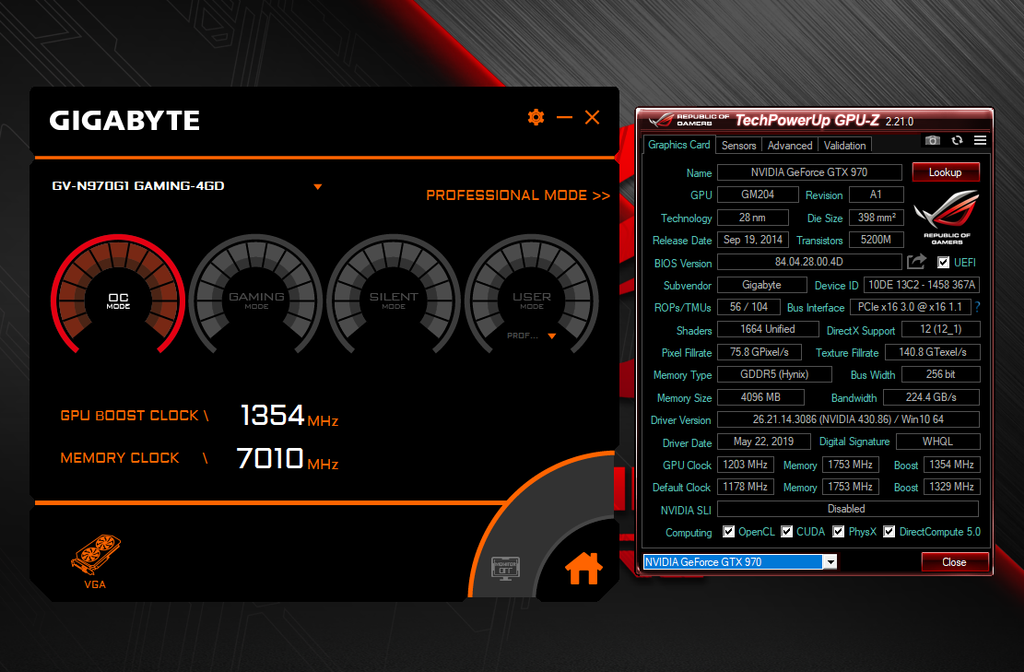Screen dimensions: 1024x672
Task: Minimize the Gigabyte window
Action: 564,118
